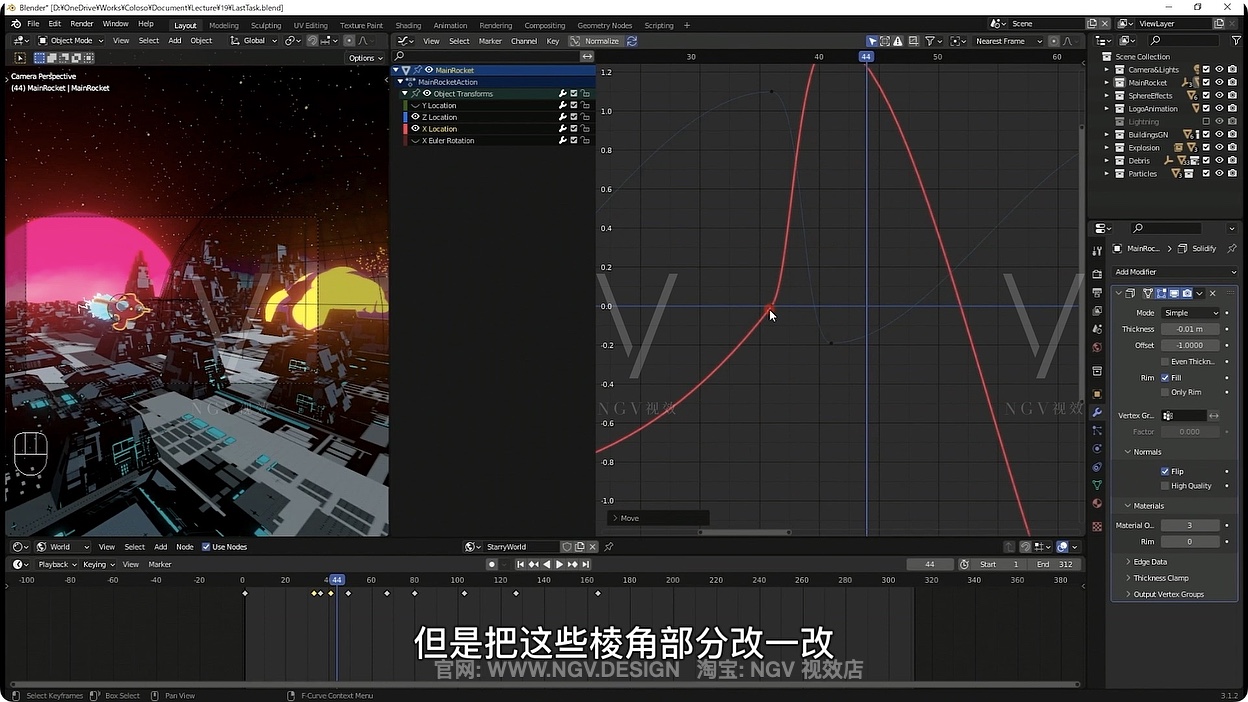This screenshot has width=1248, height=702.
Task: Select the Debris collection in outliner
Action: click(1138, 160)
